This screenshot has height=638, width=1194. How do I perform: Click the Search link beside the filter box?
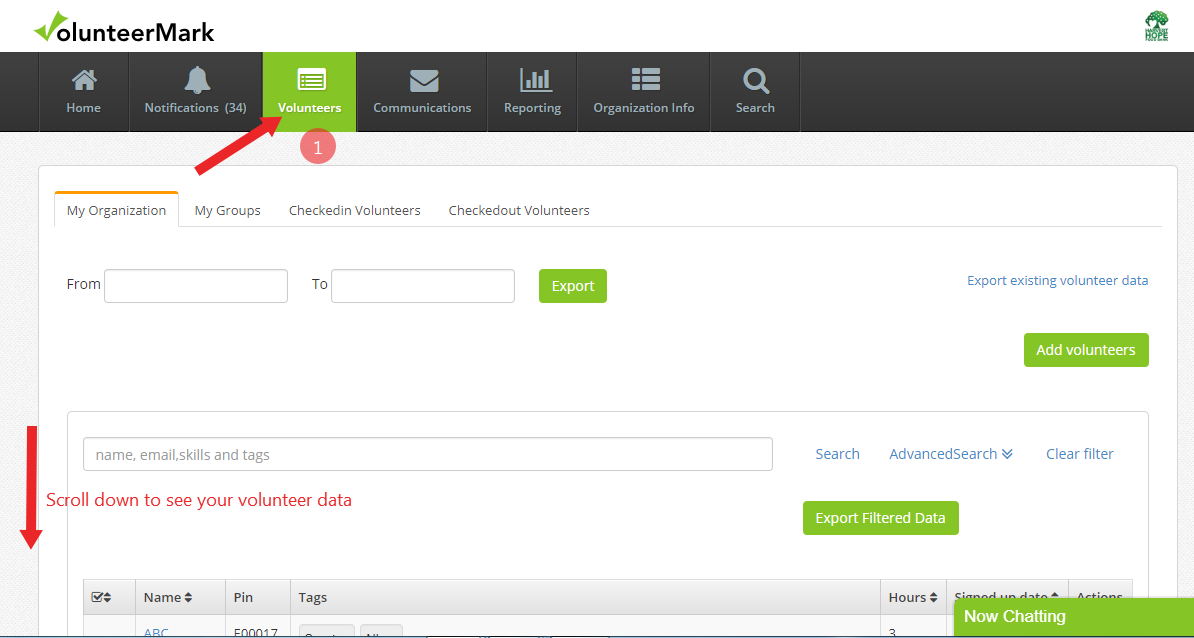point(838,454)
